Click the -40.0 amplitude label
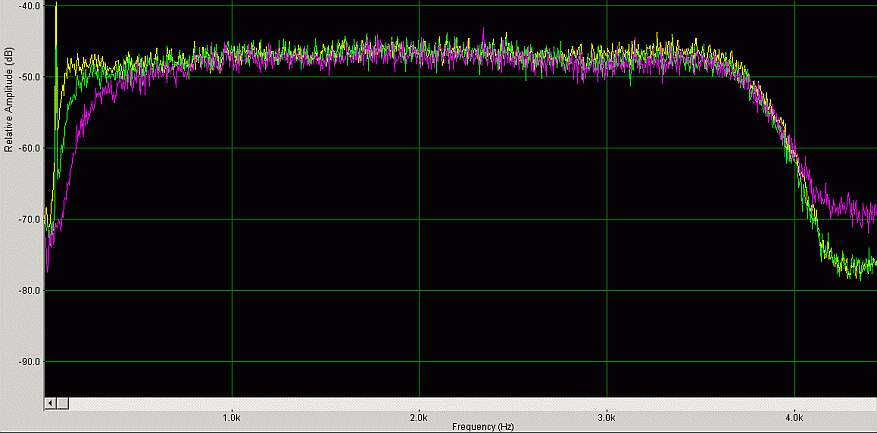The image size is (877, 433). 30,6
